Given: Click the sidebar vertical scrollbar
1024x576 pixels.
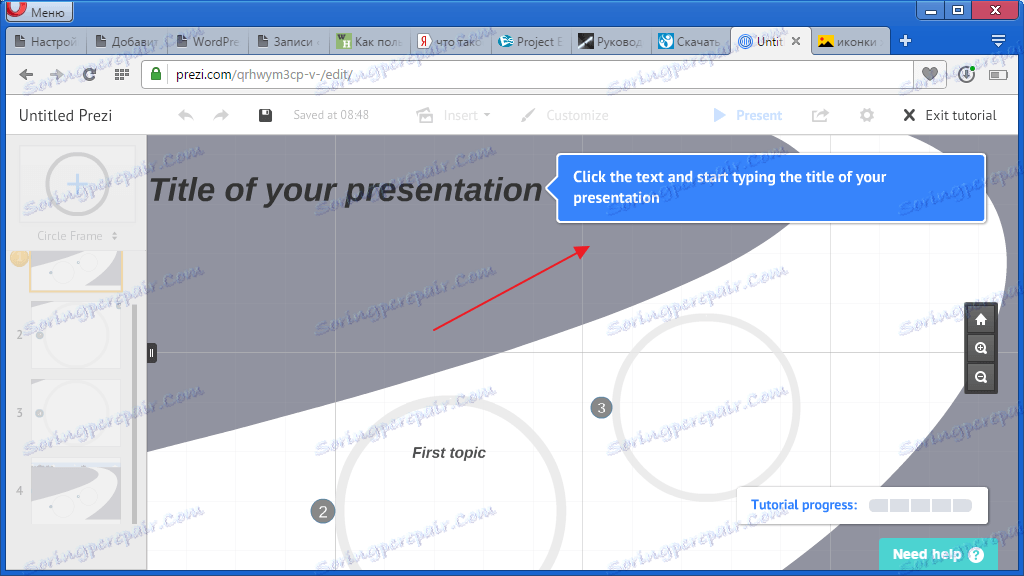Looking at the screenshot, I should point(135,413).
